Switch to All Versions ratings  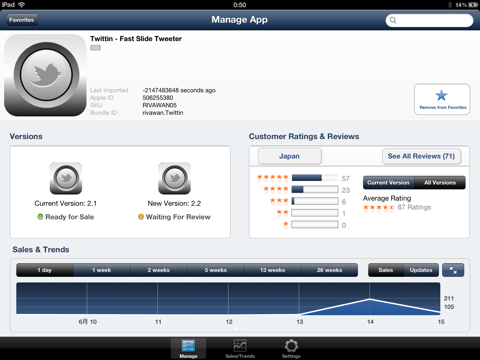[x=440, y=182]
